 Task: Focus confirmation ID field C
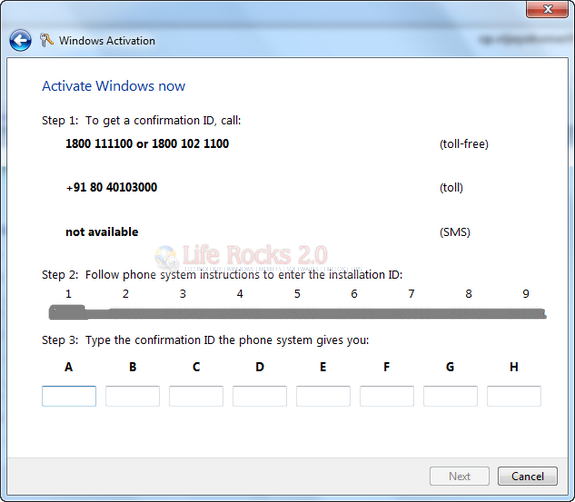point(196,396)
